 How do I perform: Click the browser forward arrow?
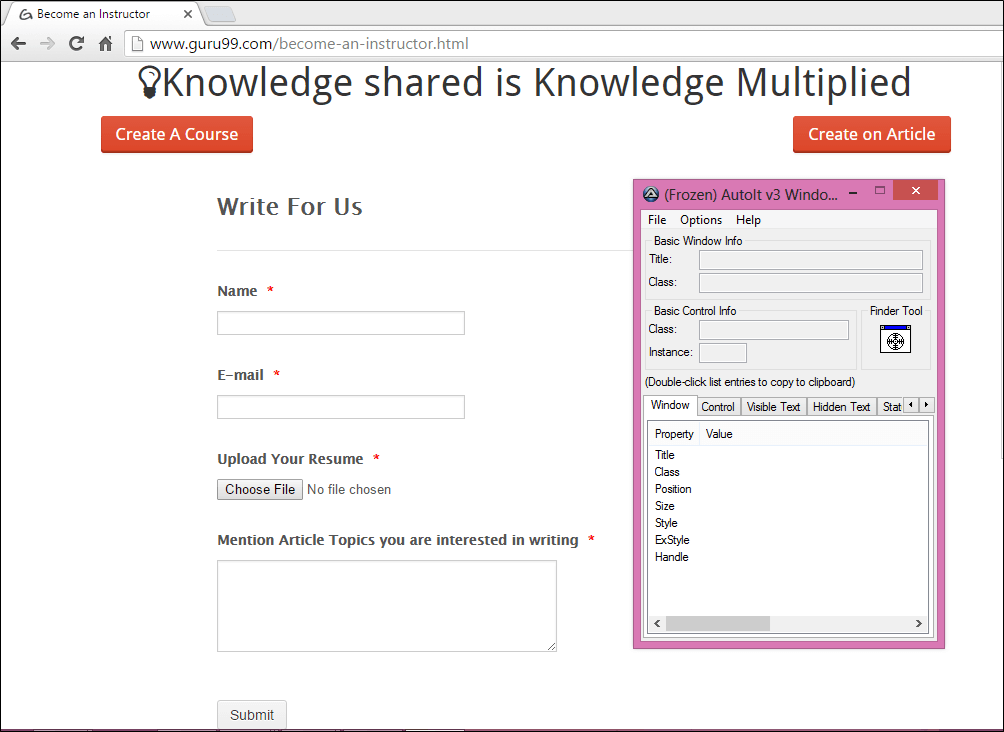[47, 44]
